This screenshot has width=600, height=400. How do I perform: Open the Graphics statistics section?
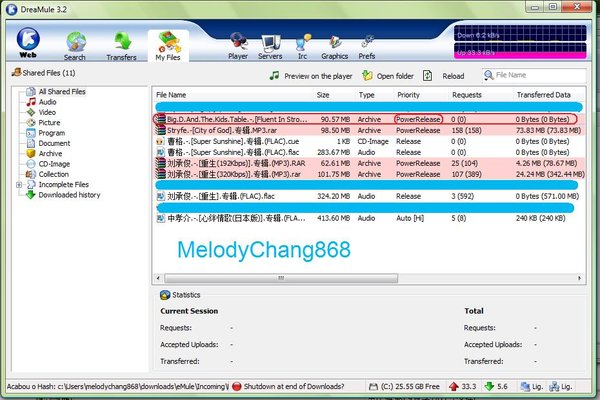[335, 46]
